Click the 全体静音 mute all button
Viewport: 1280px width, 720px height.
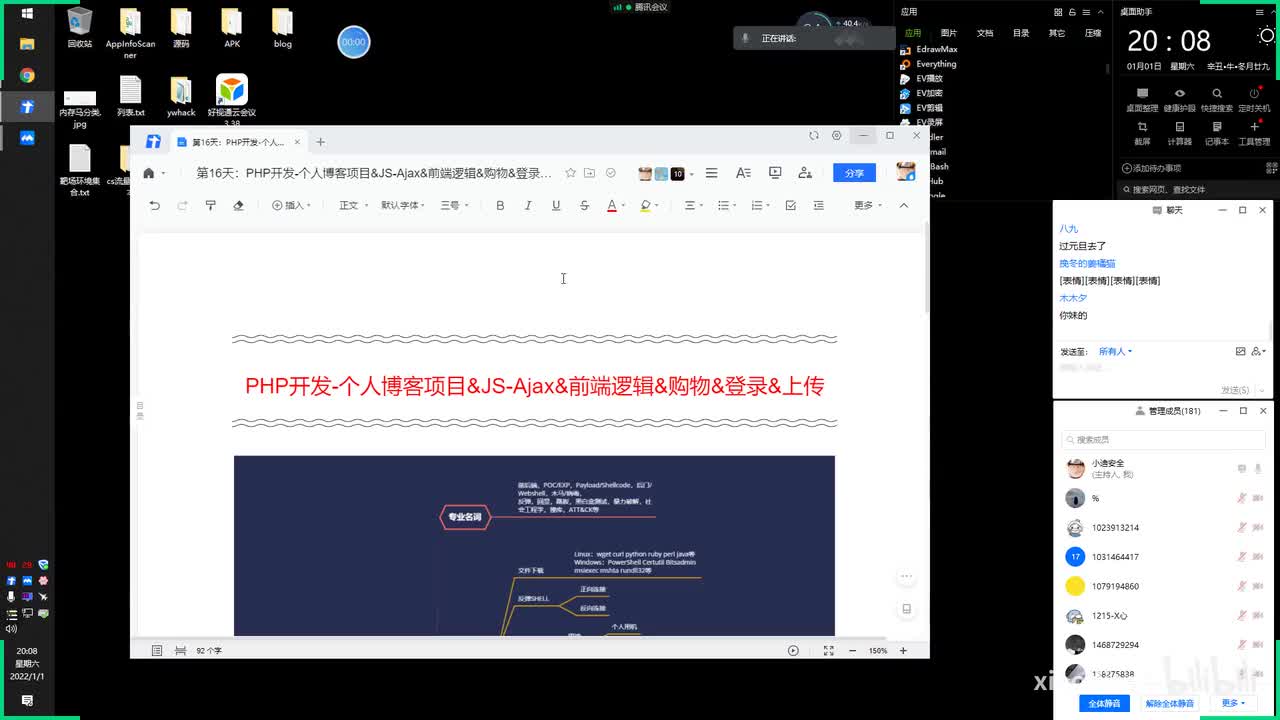(1104, 703)
